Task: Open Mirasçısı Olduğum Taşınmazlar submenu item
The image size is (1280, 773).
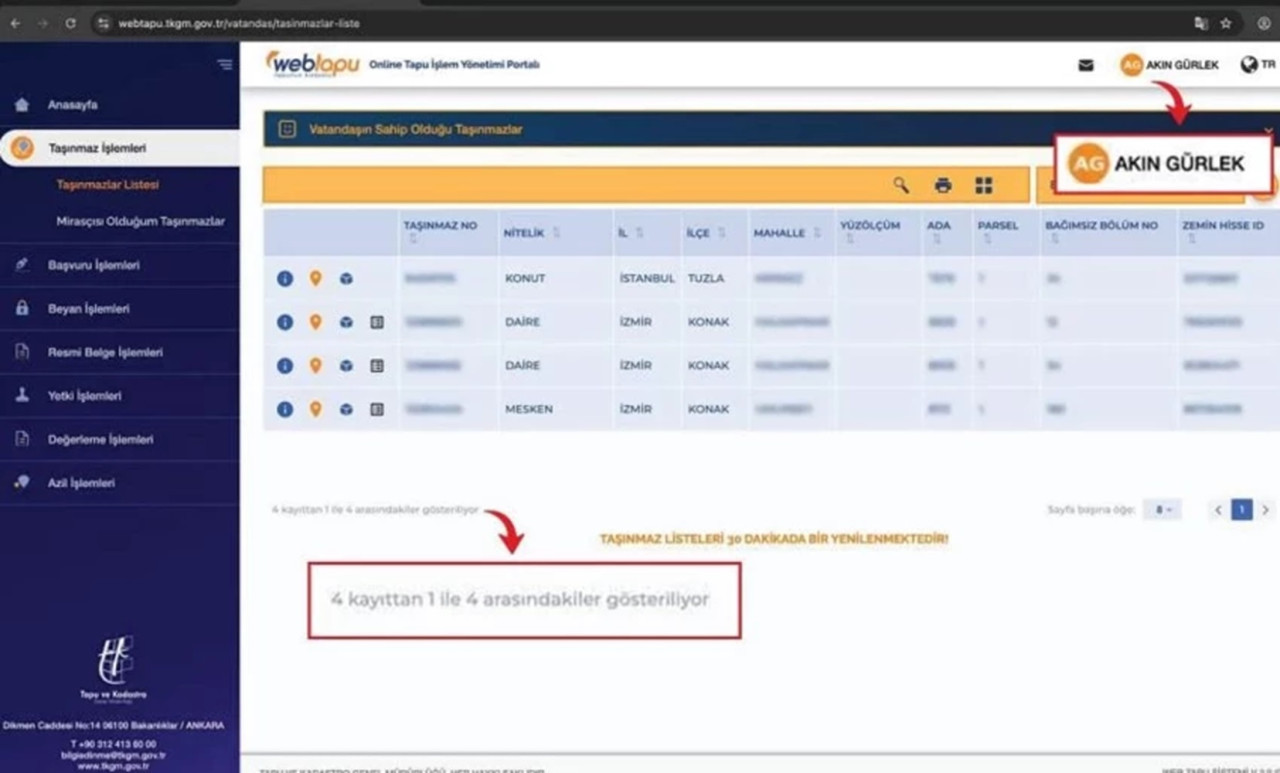Action: [x=140, y=221]
